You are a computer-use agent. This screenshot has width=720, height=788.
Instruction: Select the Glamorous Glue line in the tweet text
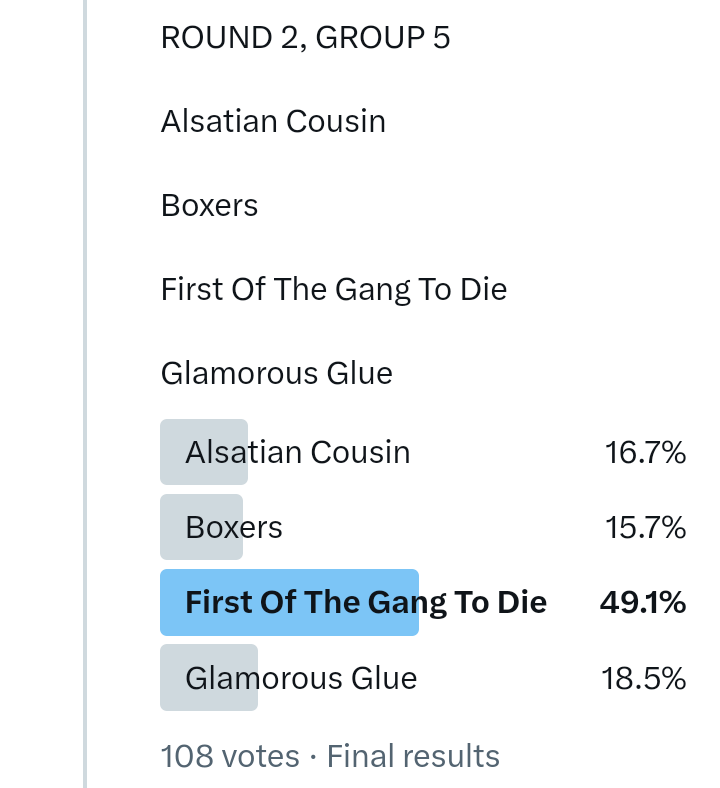pos(277,374)
